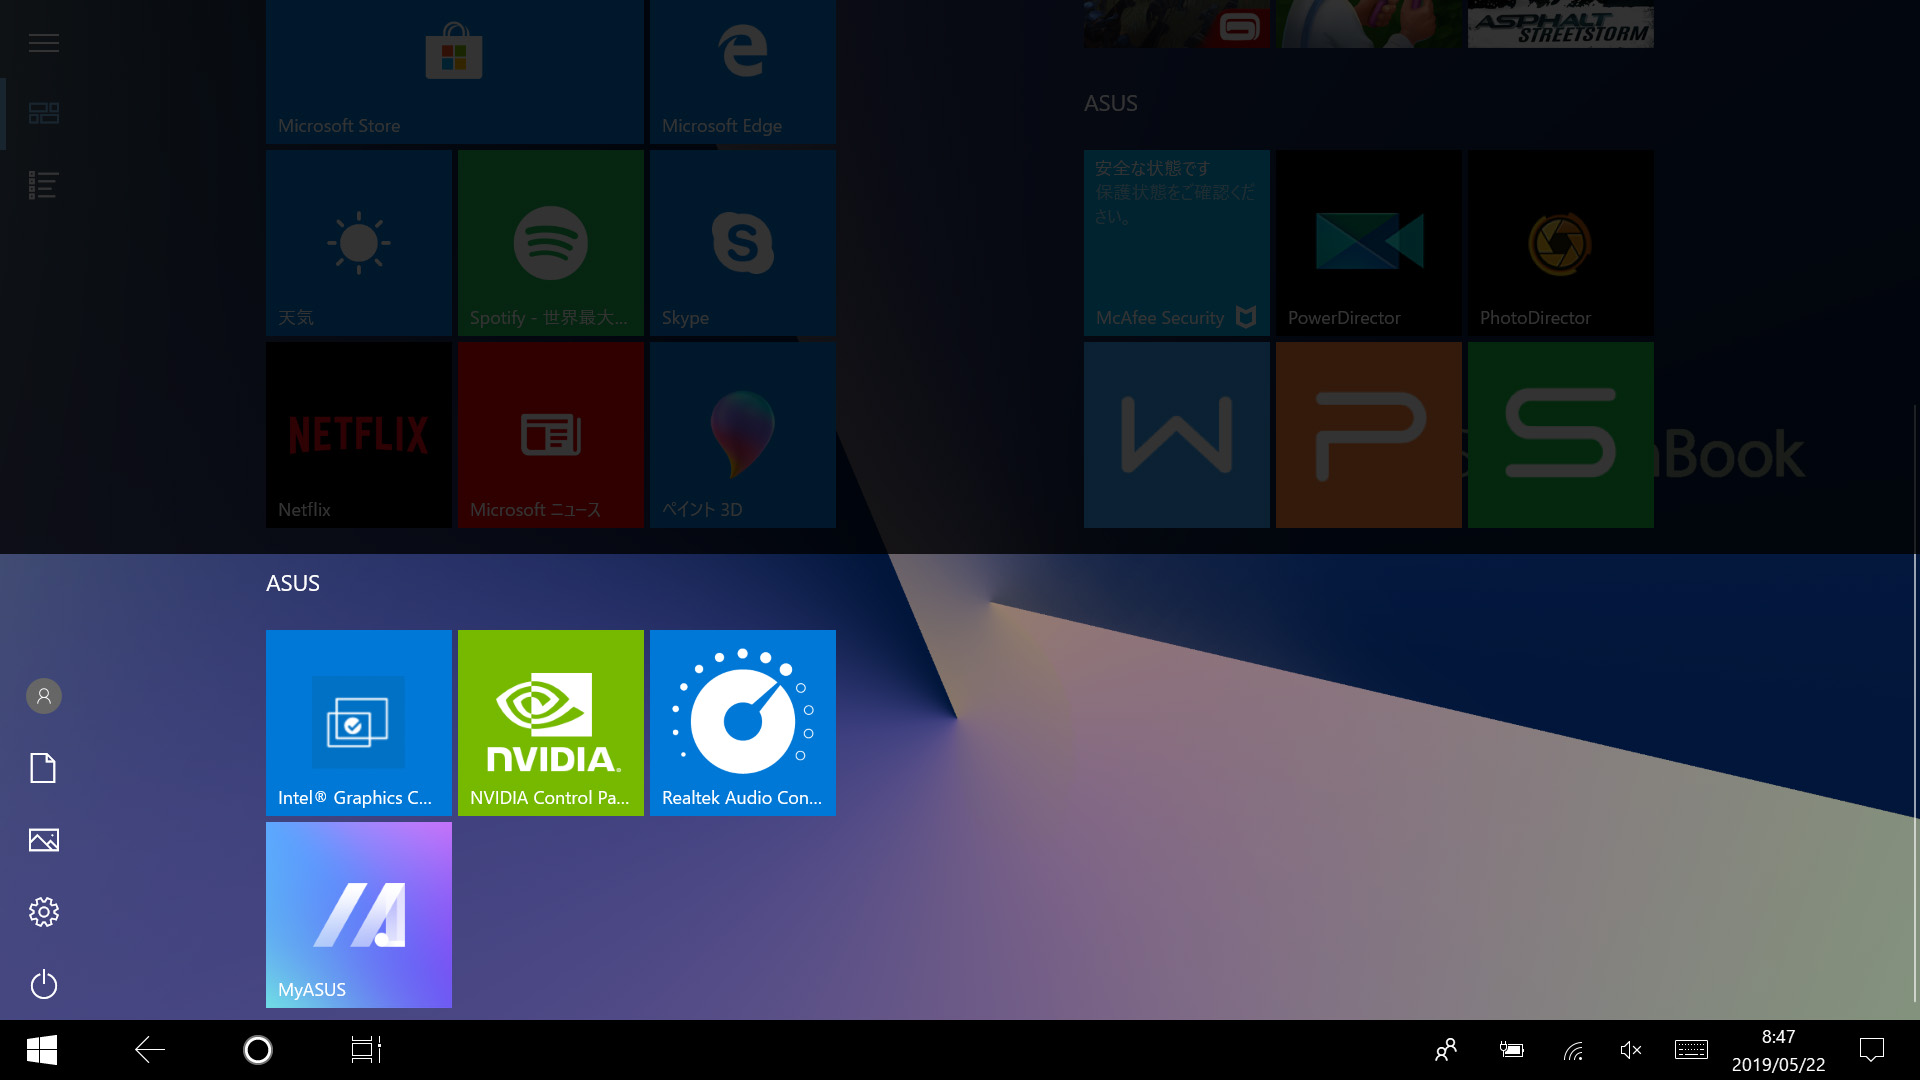Open the NVIDIA Control Panel tile
The image size is (1920, 1080).
coord(550,722)
